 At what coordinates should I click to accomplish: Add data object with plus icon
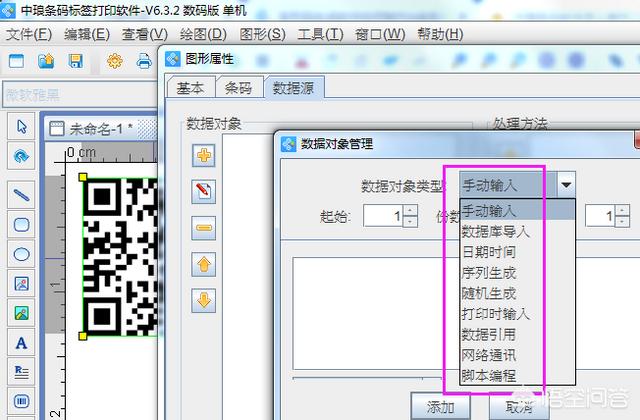[x=204, y=155]
